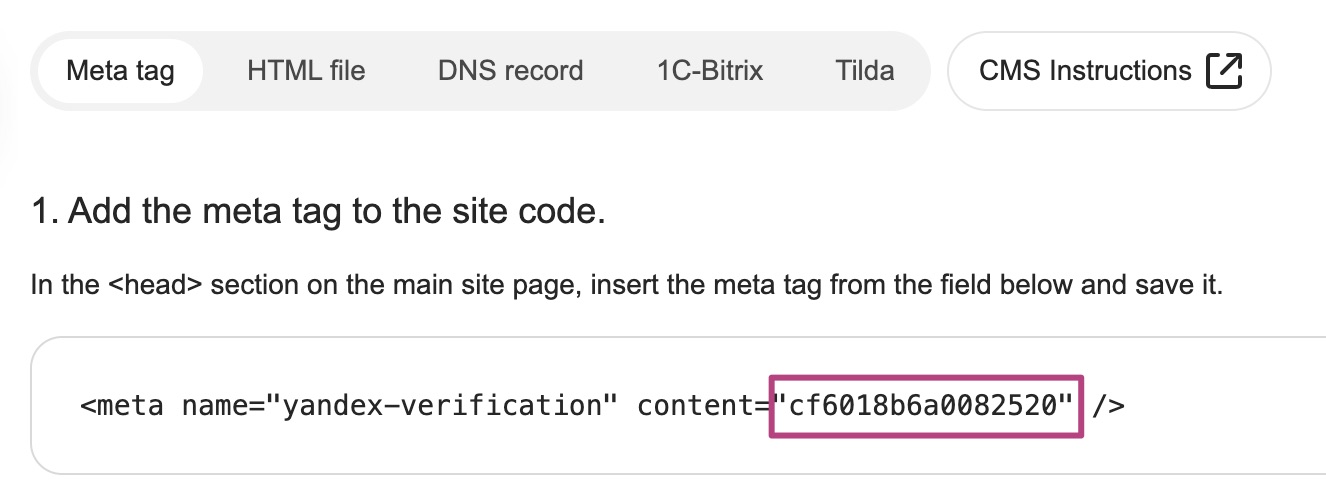Image resolution: width=1326 pixels, height=494 pixels.
Task: Click the closing "/>" of the meta tag
Action: pyautogui.click(x=1108, y=406)
